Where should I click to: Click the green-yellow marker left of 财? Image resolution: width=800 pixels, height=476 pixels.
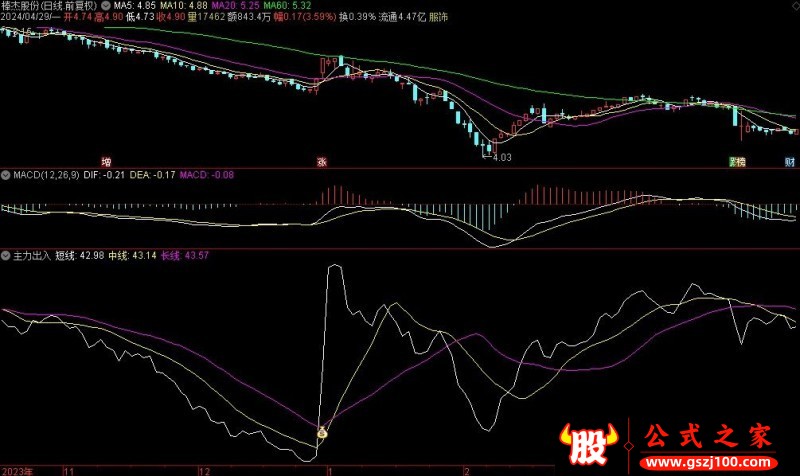tap(737, 161)
